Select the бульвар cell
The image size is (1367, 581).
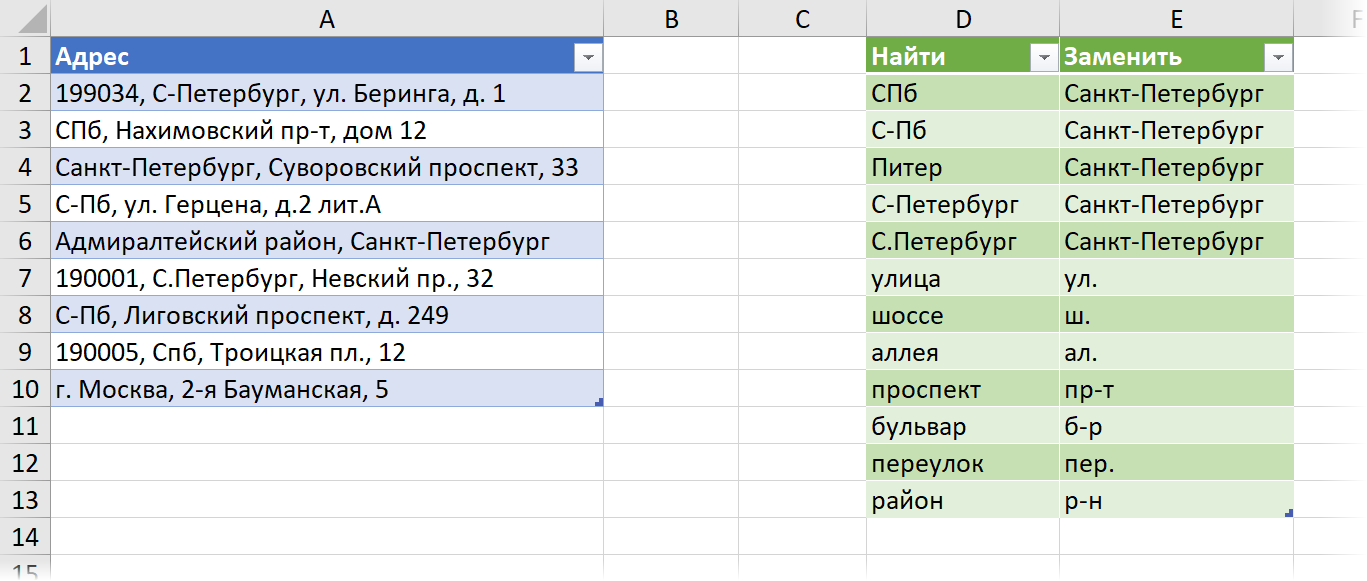click(x=963, y=427)
